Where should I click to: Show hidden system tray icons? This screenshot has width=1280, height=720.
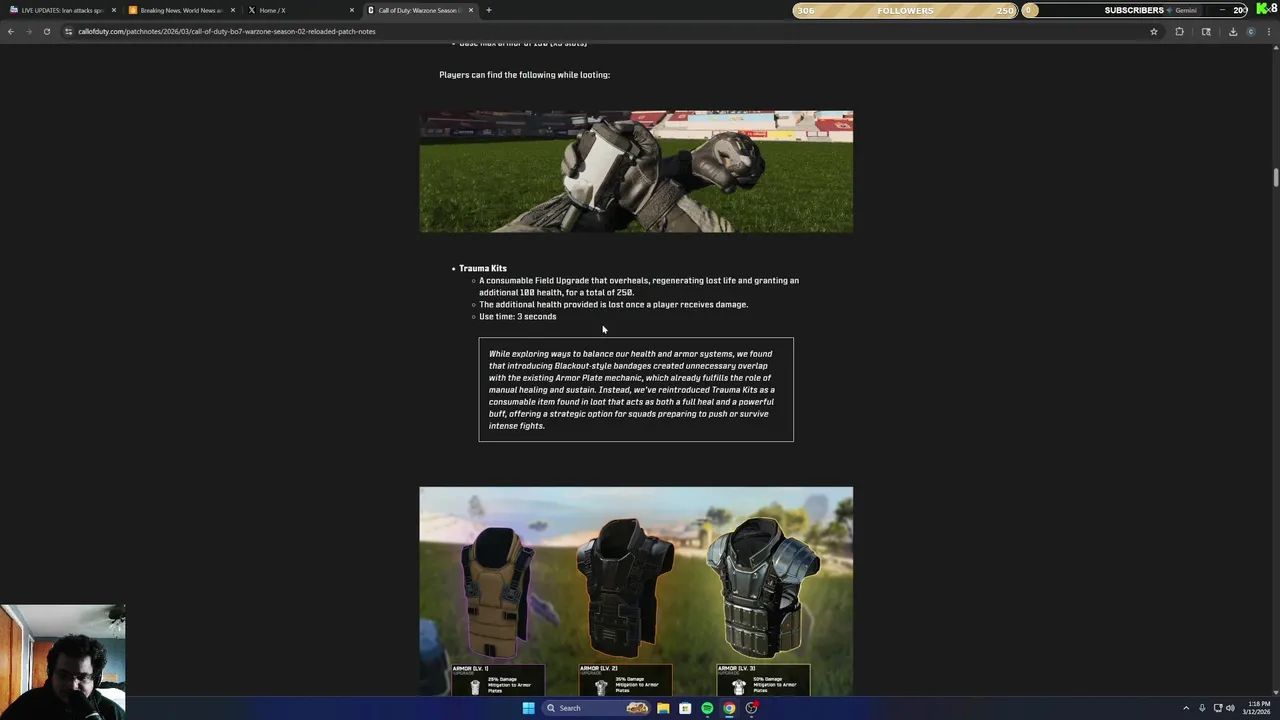[x=1187, y=708]
